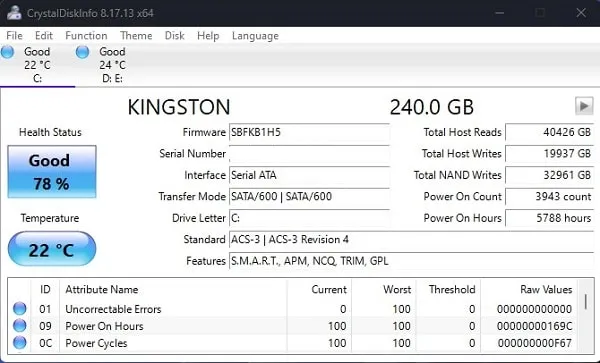Click the CrystalDiskInfo app icon in title bar

(14, 13)
